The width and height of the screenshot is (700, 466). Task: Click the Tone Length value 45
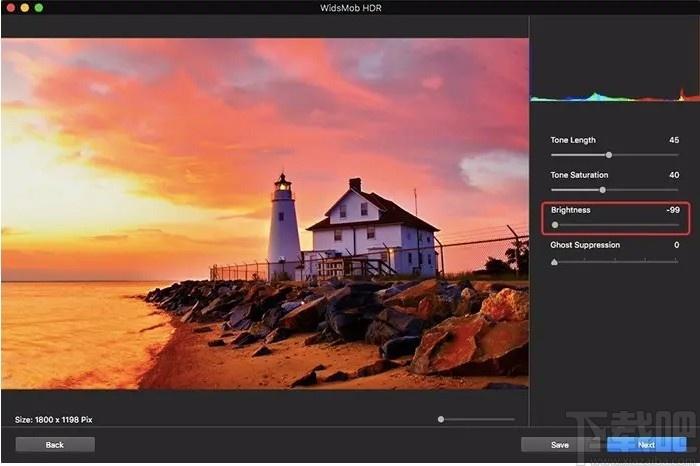(x=674, y=140)
